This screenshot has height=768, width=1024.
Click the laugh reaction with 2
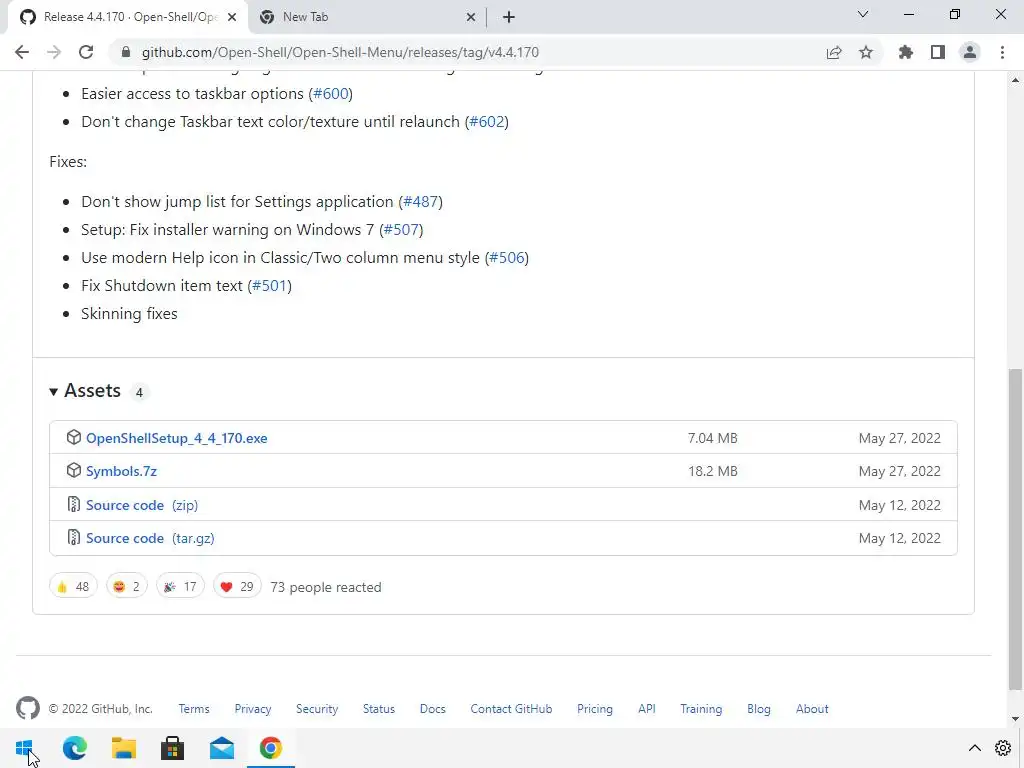click(x=127, y=586)
